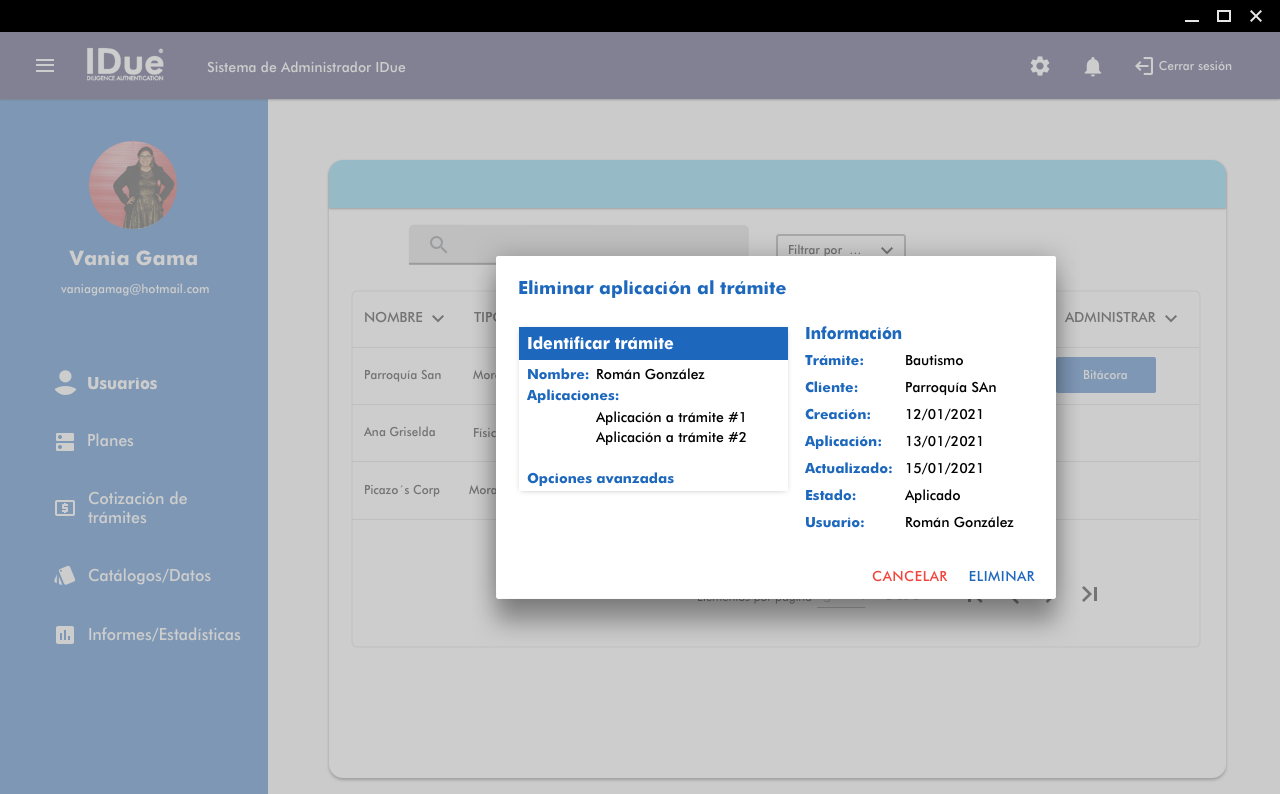Open the Planes sidebar section
This screenshot has width=1280, height=794.
tap(110, 441)
